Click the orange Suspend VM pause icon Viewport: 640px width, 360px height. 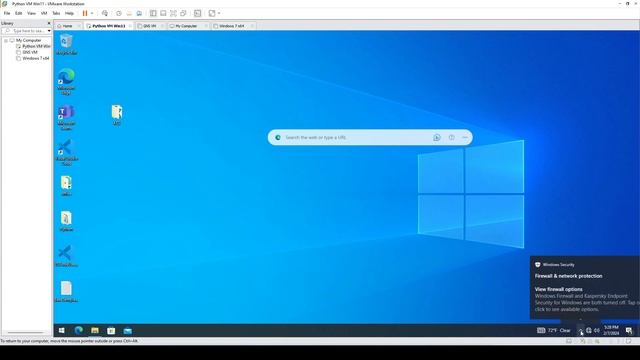click(85, 13)
